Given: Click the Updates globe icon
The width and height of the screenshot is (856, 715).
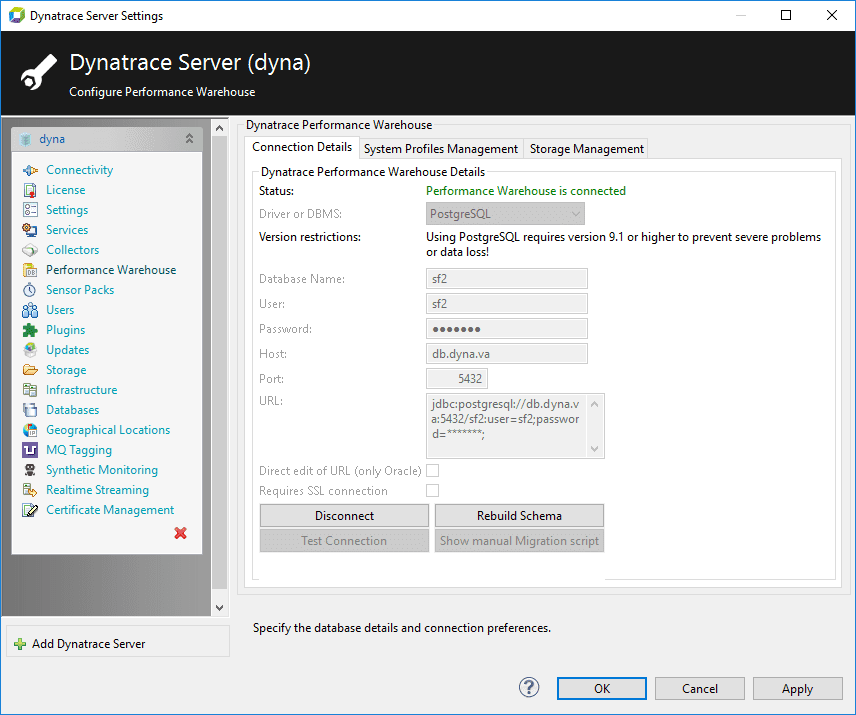Looking at the screenshot, I should [30, 350].
